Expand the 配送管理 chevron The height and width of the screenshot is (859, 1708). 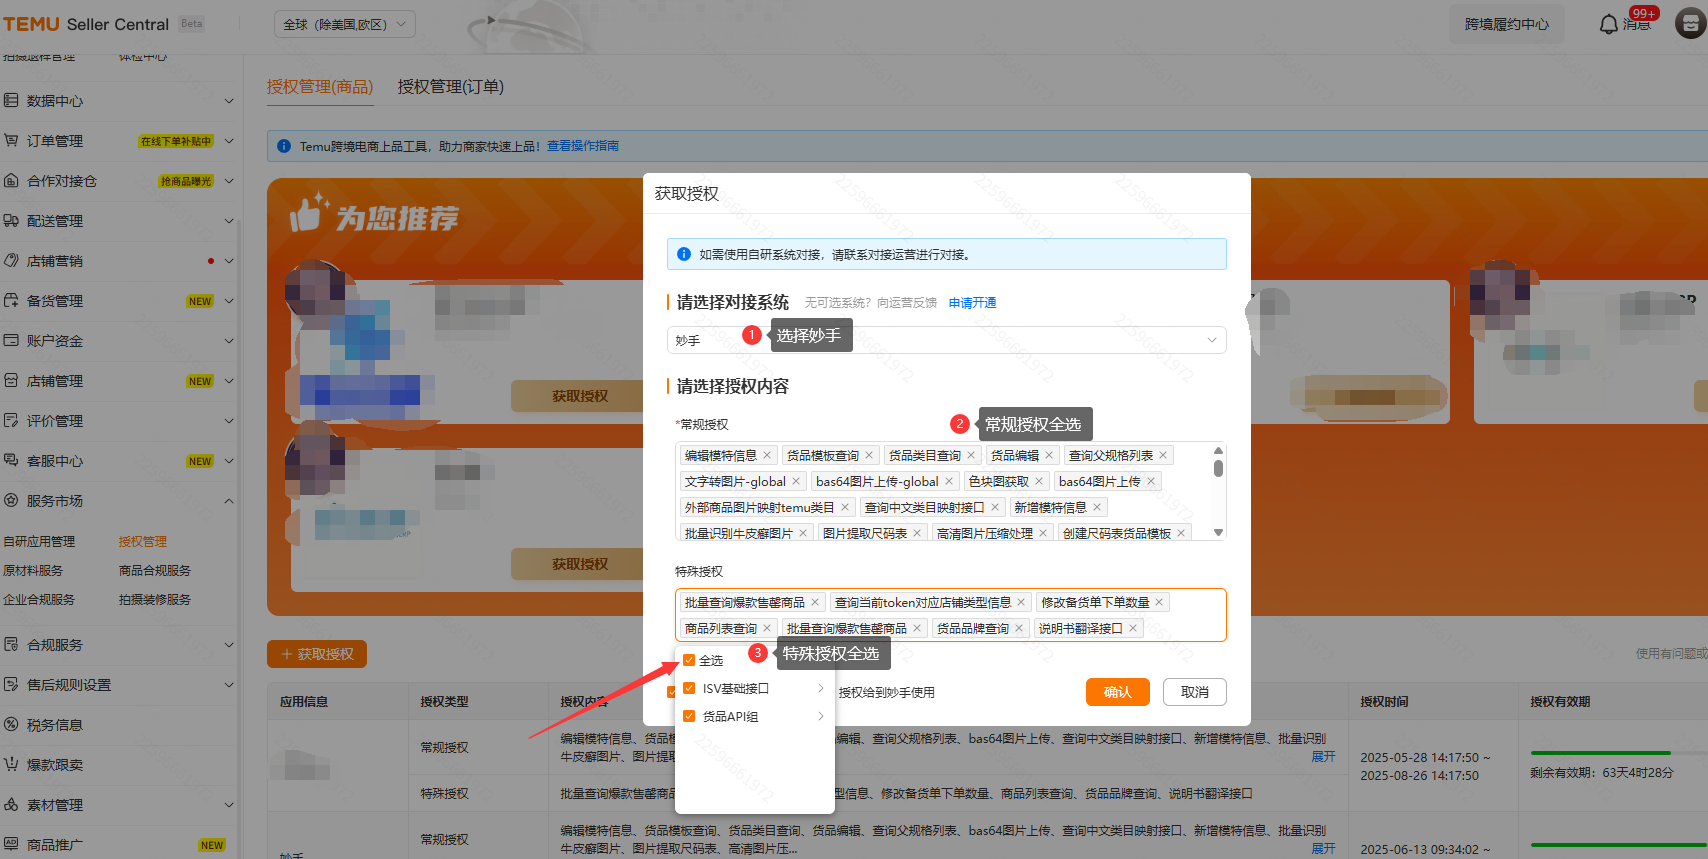pos(229,221)
